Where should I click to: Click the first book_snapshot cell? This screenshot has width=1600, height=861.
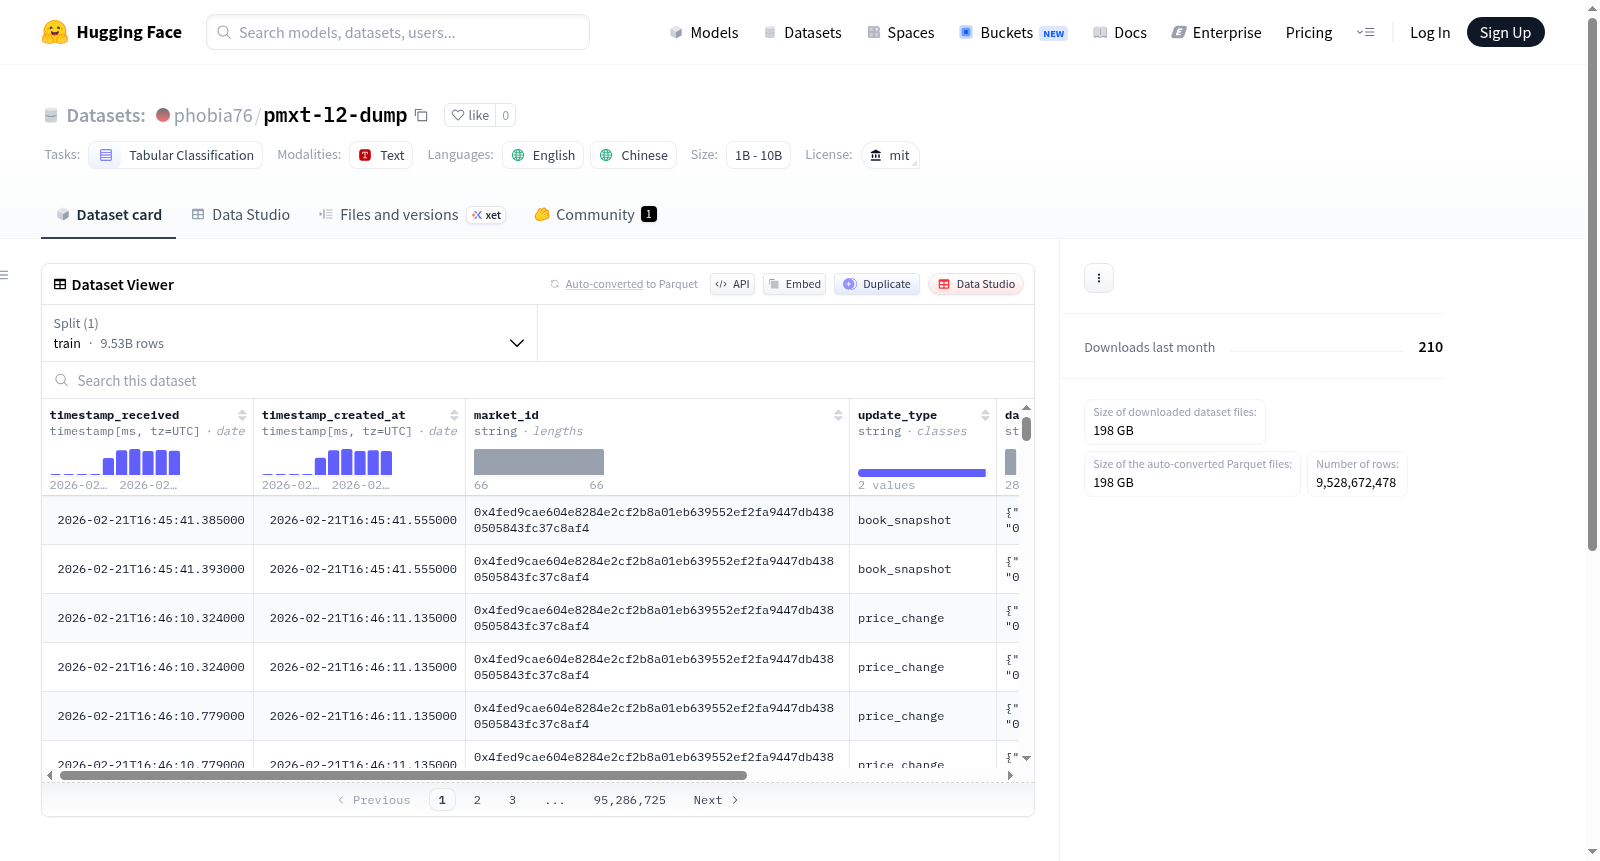[923, 520]
